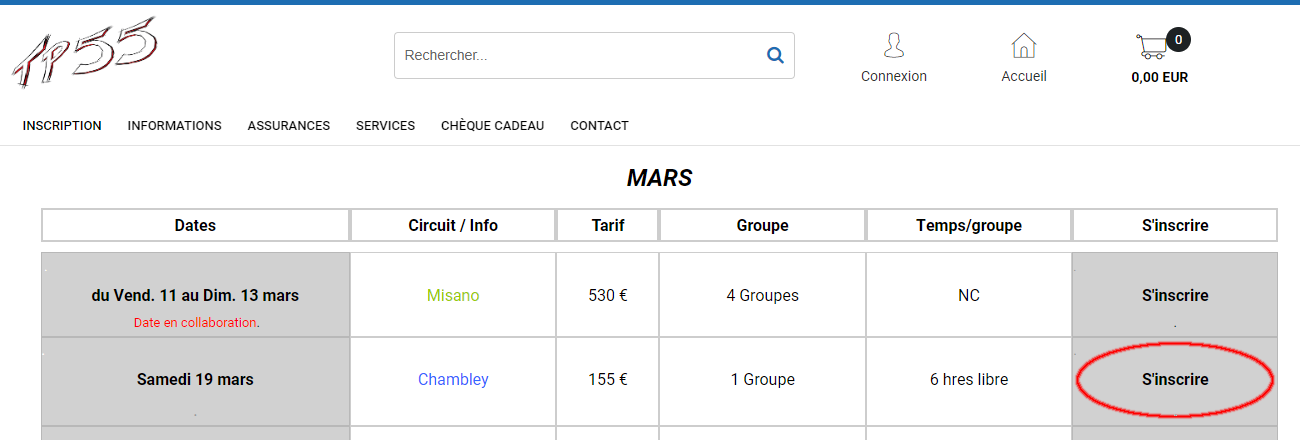Image resolution: width=1300 pixels, height=440 pixels.
Task: Follow the Chambley circuit link
Action: point(453,379)
